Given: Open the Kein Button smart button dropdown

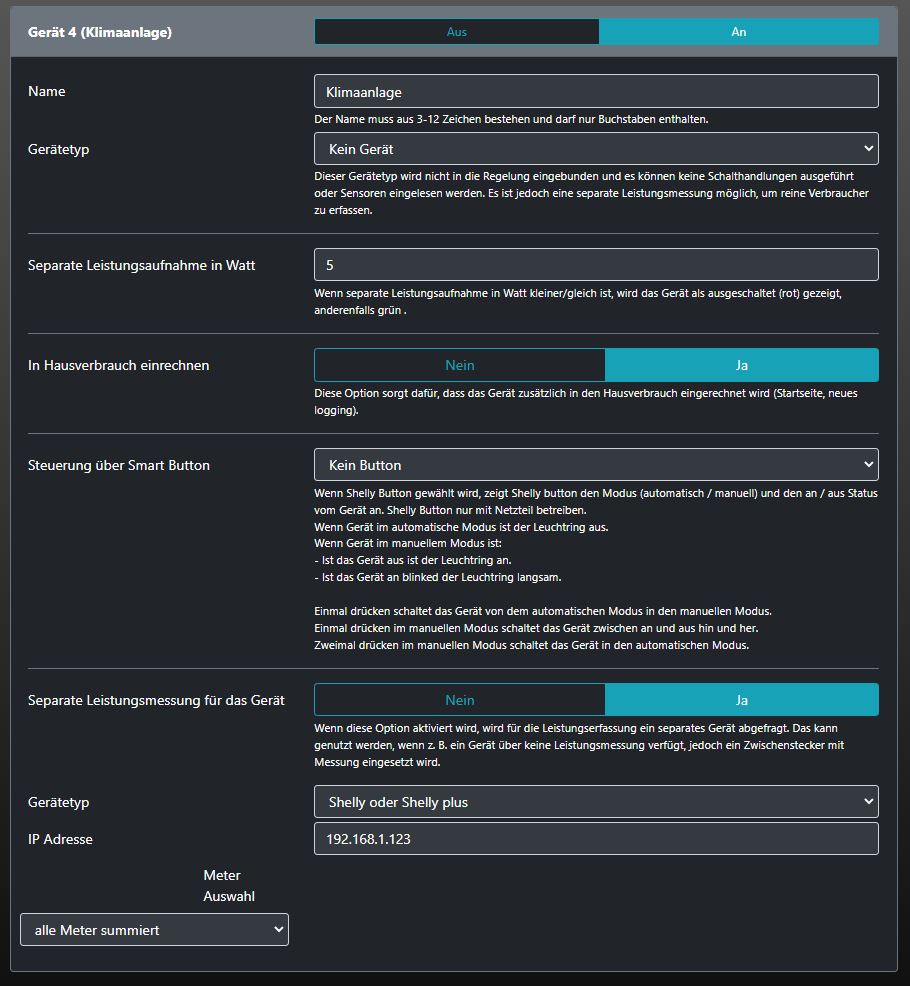Looking at the screenshot, I should click(x=596, y=465).
